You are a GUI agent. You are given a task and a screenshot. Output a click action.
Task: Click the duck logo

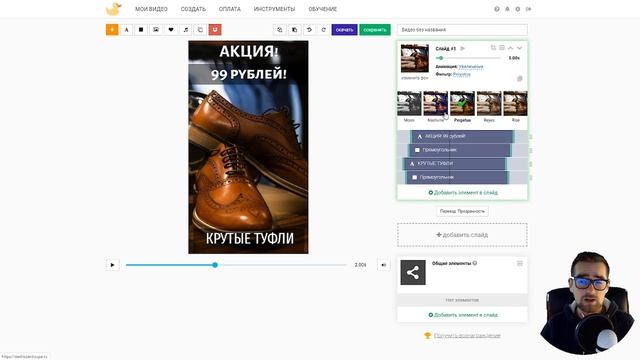tap(113, 9)
